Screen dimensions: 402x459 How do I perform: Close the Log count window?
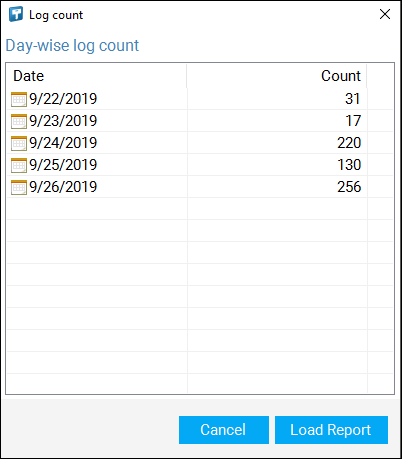click(385, 14)
